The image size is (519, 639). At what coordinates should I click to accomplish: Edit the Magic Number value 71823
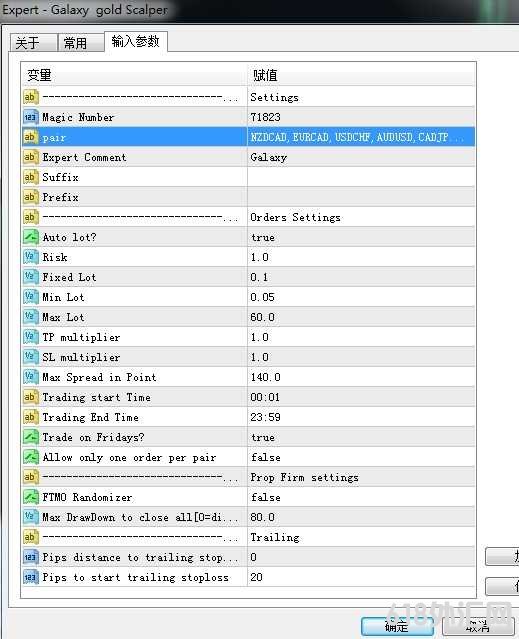click(x=361, y=117)
